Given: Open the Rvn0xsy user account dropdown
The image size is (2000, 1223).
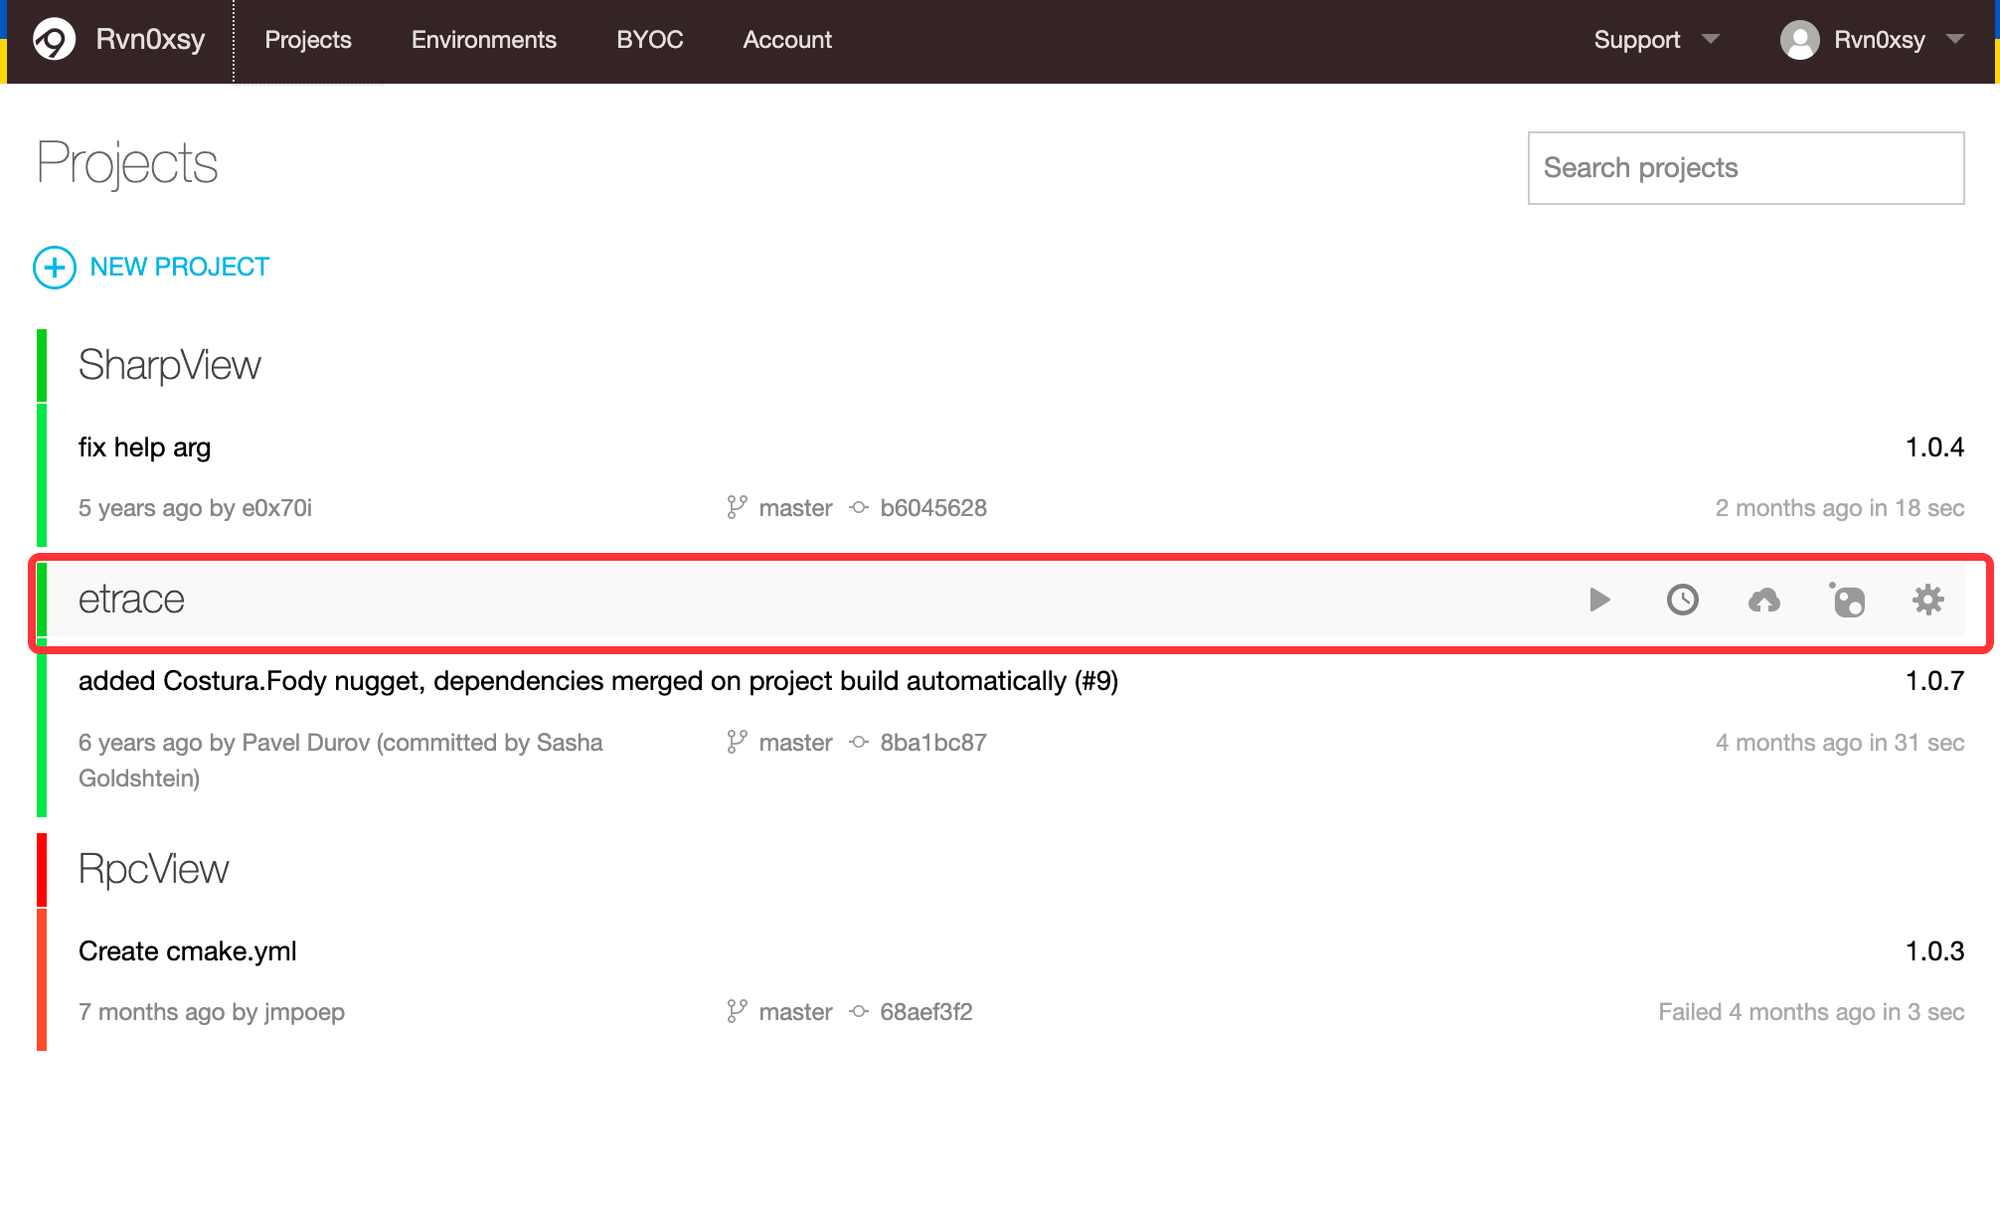Looking at the screenshot, I should 1878,40.
